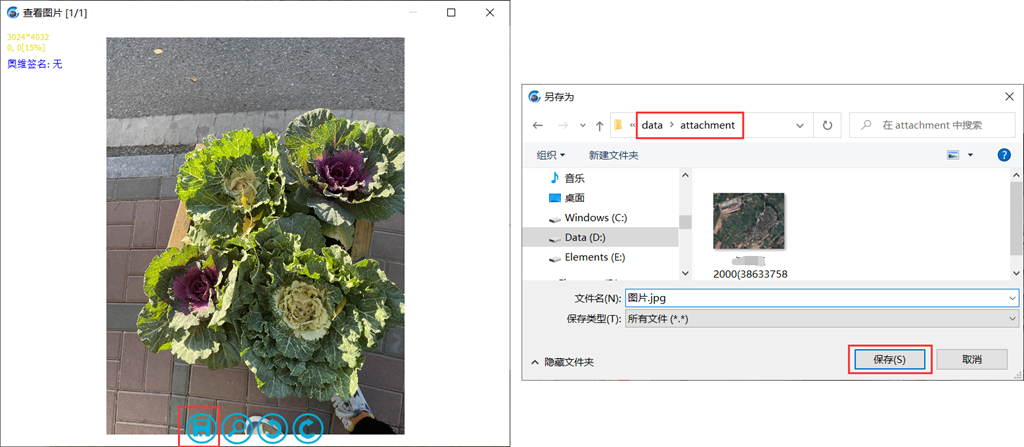Collapse folders with 隐藏文件夹 toggle

567,362
